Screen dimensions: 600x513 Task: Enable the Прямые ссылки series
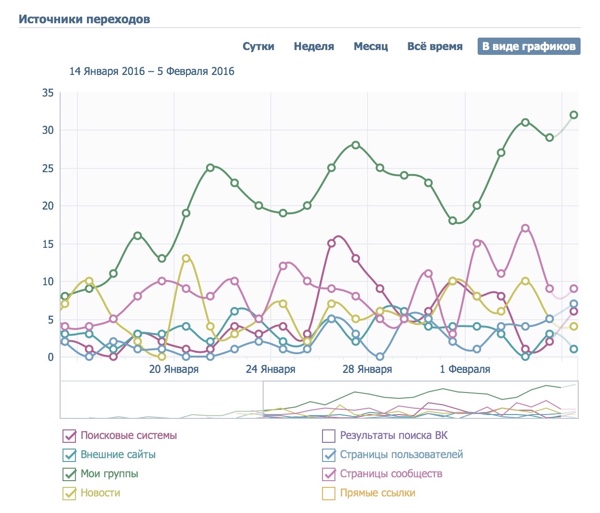pos(328,493)
